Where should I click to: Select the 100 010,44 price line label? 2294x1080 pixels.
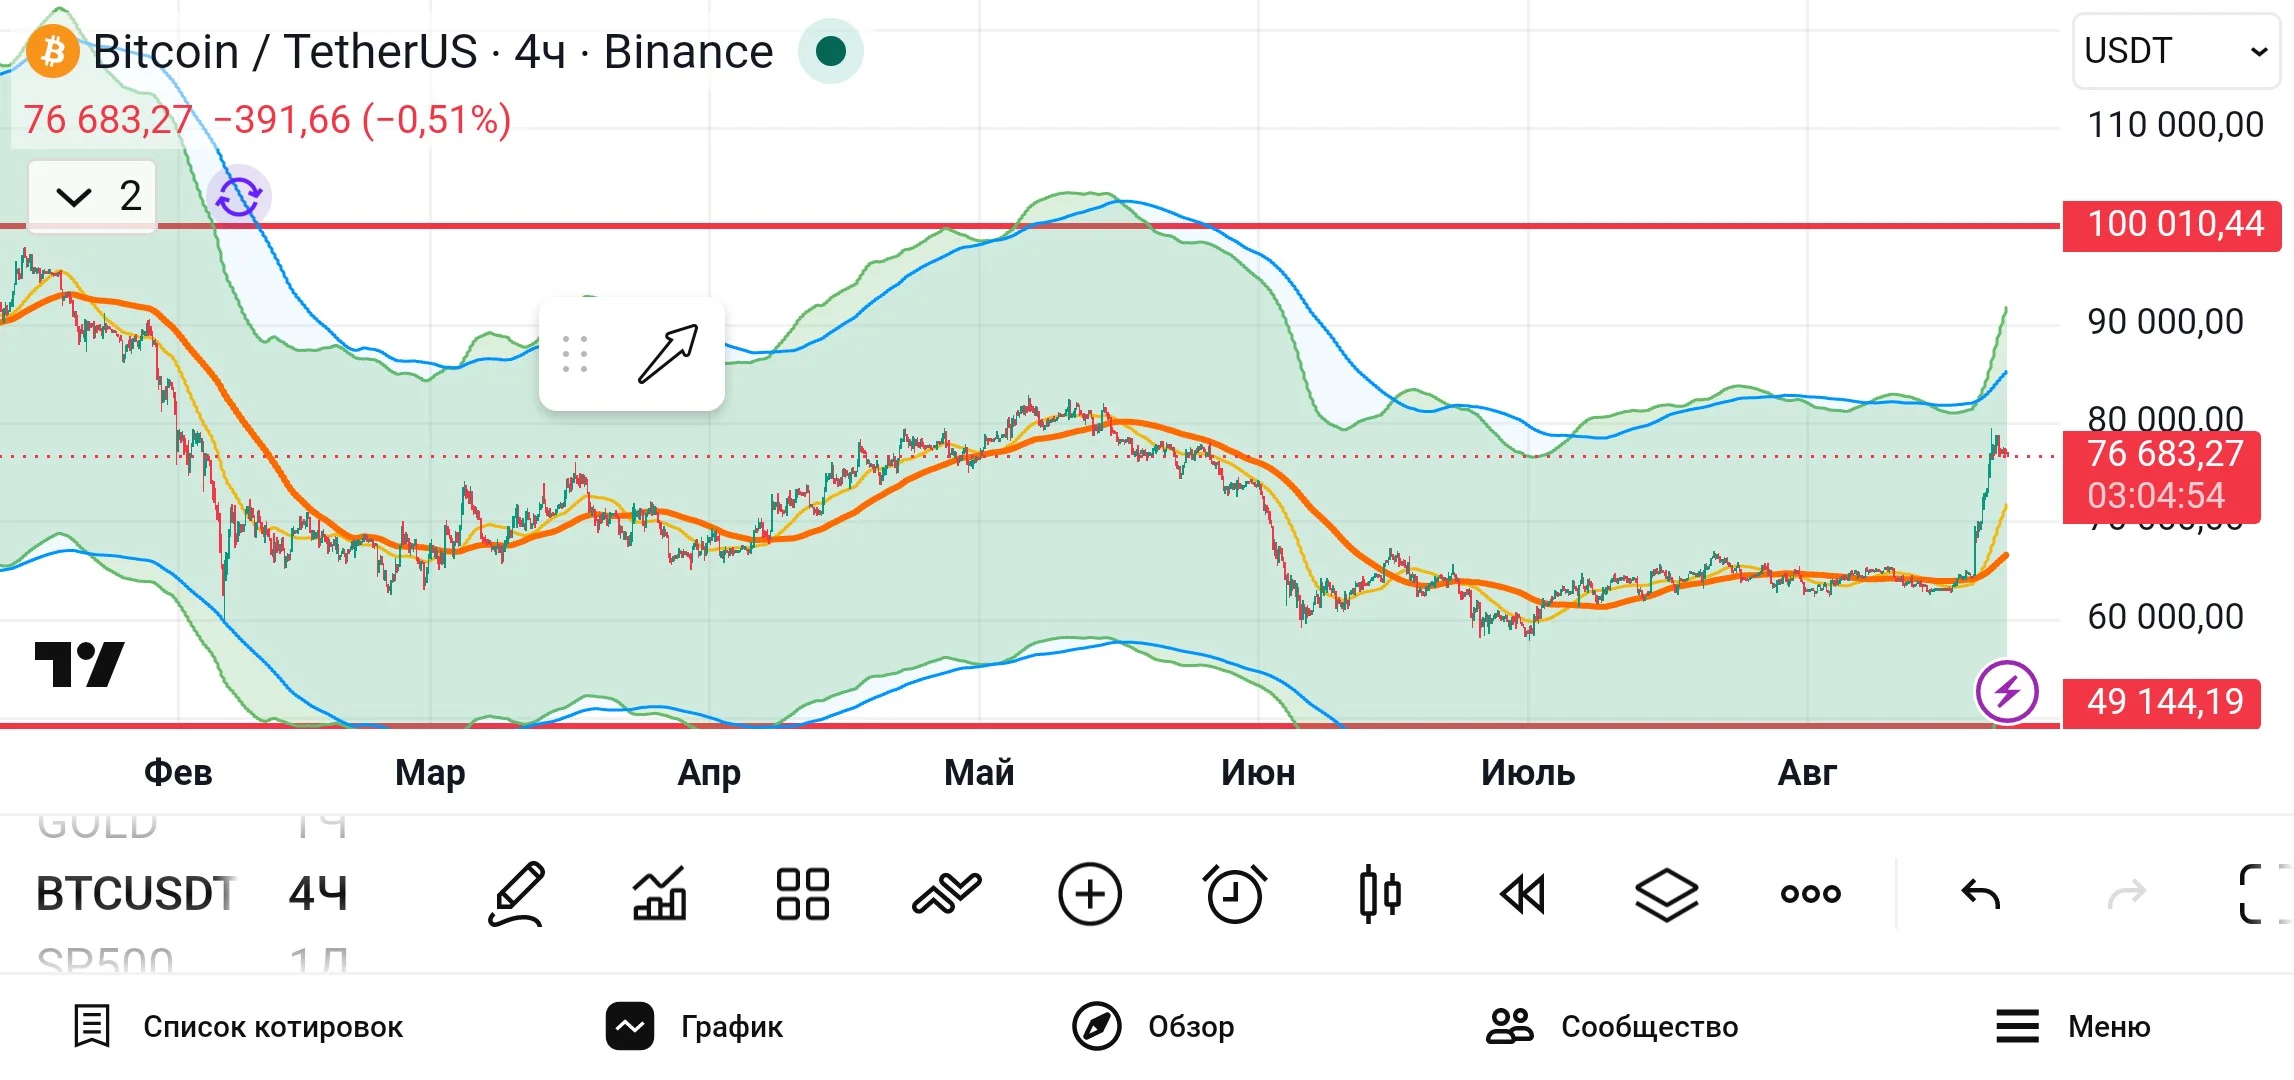pyautogui.click(x=2172, y=224)
